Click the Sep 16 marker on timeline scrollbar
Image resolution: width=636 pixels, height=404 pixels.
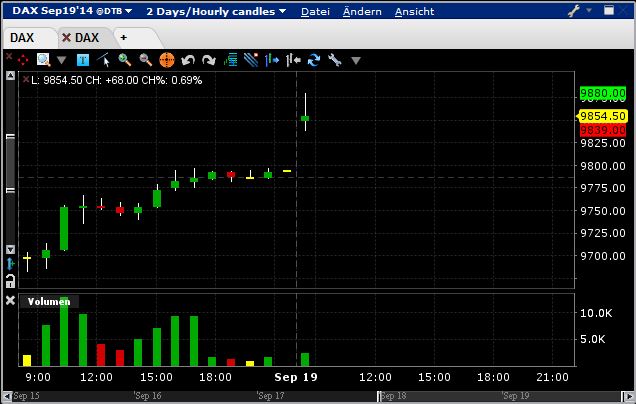coord(148,395)
